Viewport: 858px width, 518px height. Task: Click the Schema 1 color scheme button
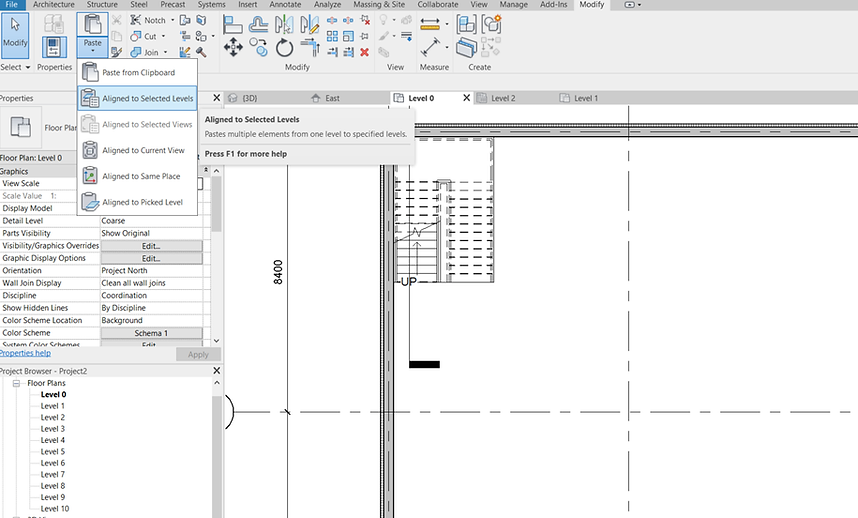(x=151, y=333)
